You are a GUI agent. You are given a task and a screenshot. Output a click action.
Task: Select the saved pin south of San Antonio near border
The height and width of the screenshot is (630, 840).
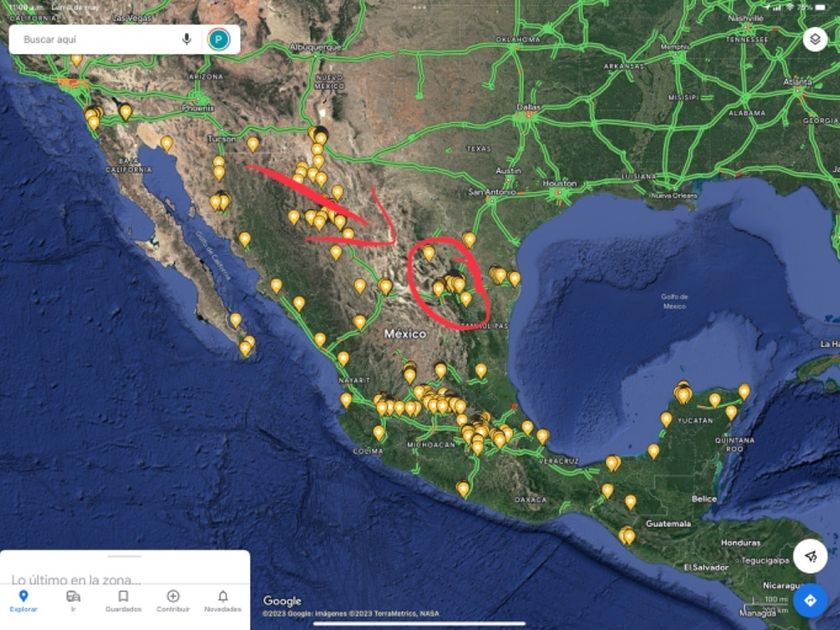469,239
